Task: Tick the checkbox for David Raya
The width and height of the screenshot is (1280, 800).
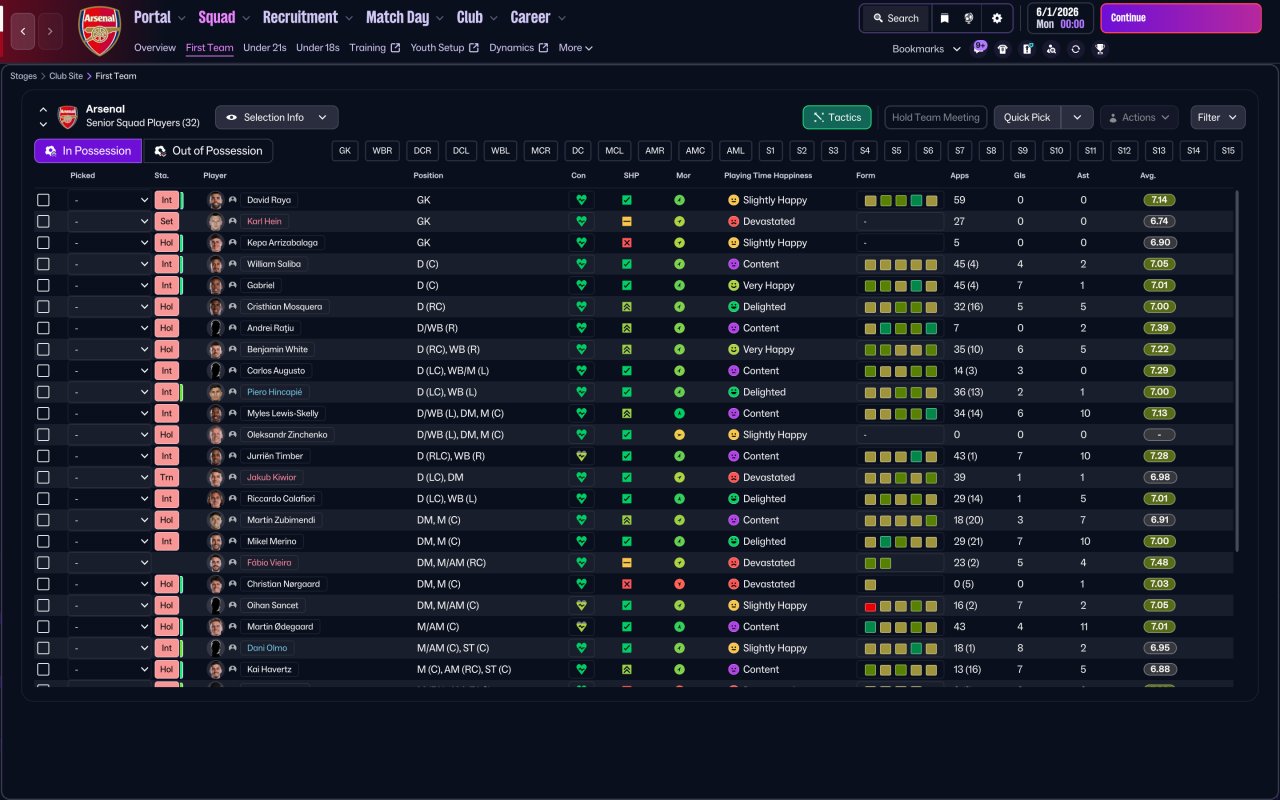Action: pyautogui.click(x=43, y=200)
